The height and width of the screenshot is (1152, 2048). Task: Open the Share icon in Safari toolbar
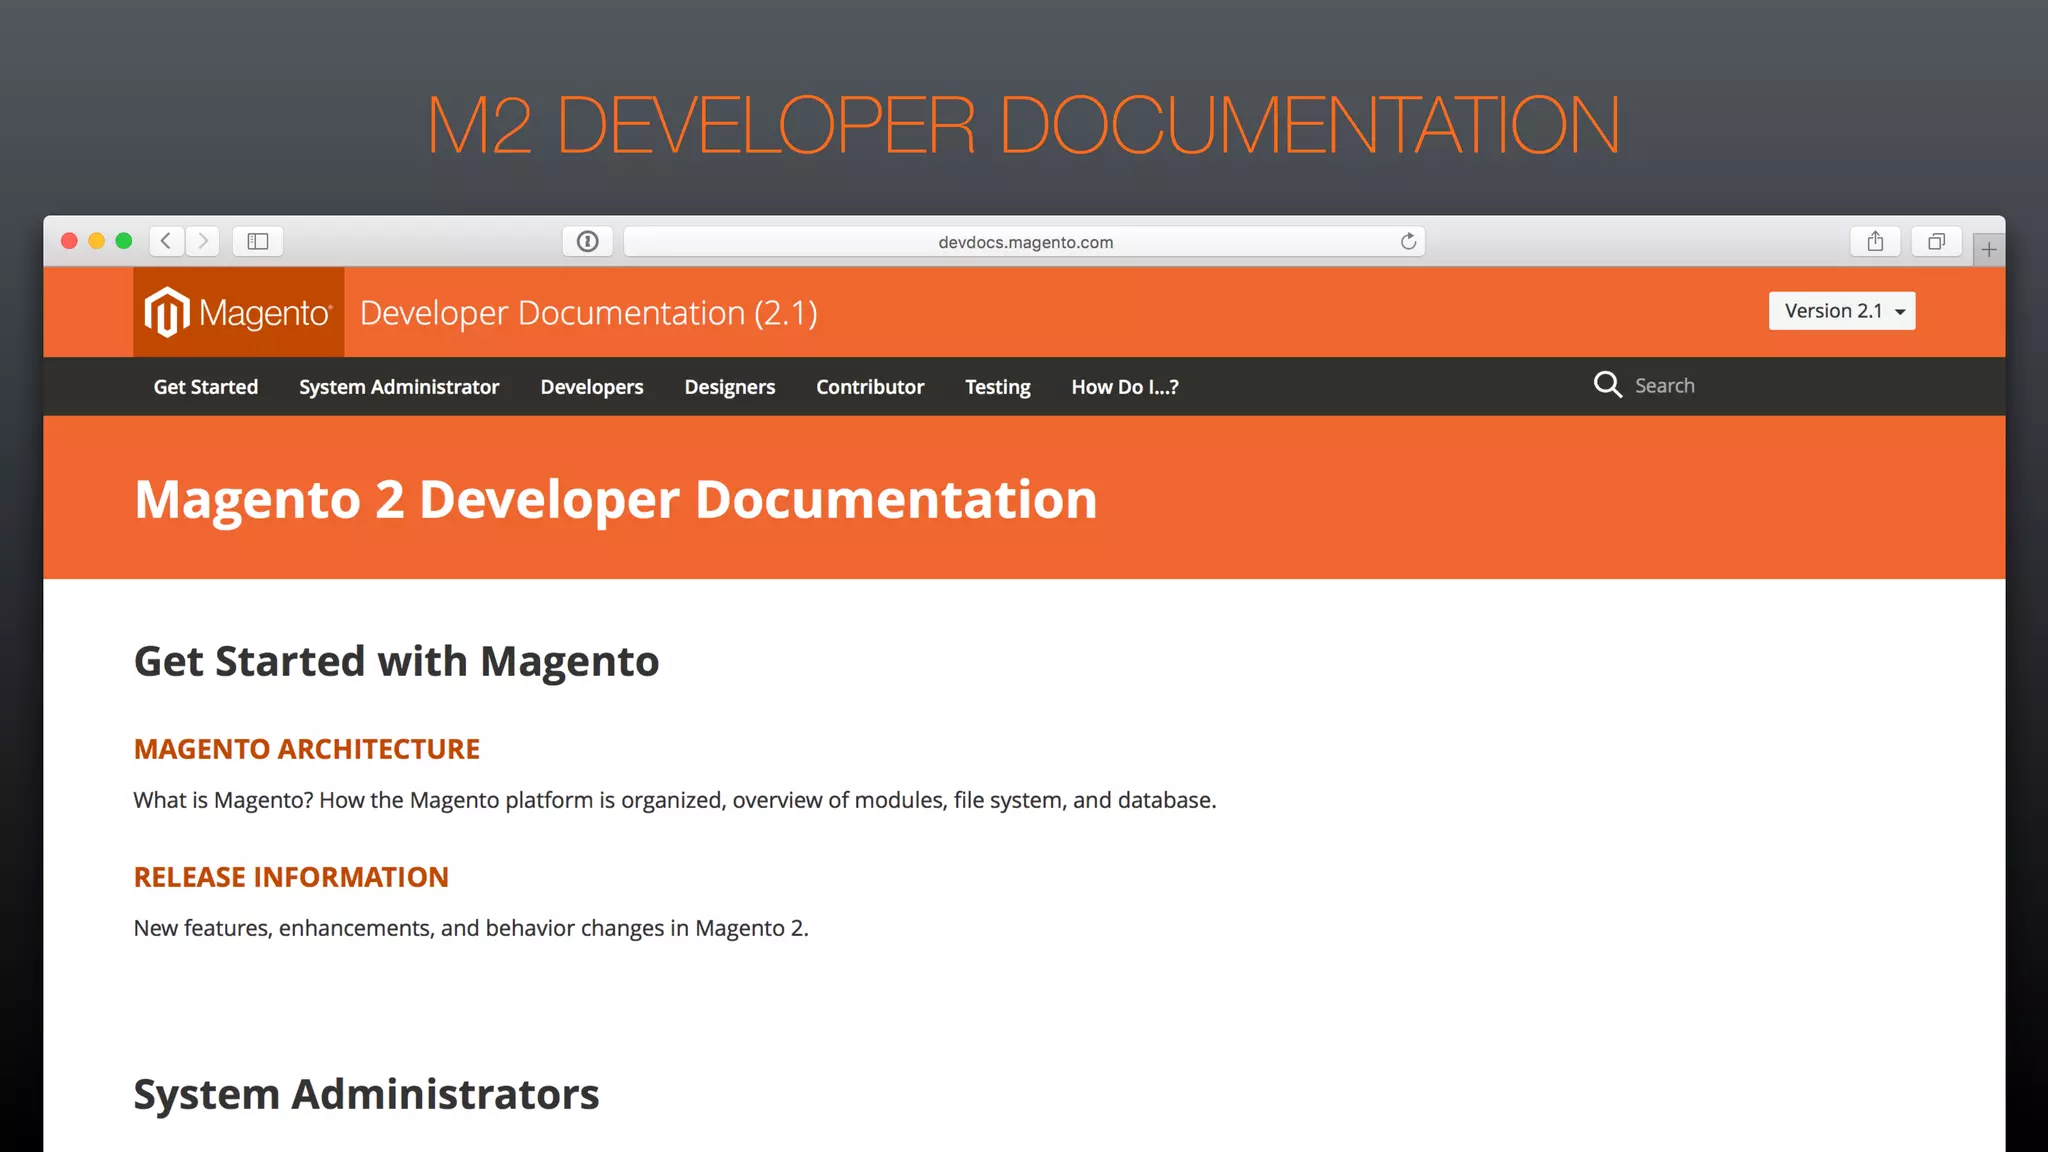(x=1875, y=241)
